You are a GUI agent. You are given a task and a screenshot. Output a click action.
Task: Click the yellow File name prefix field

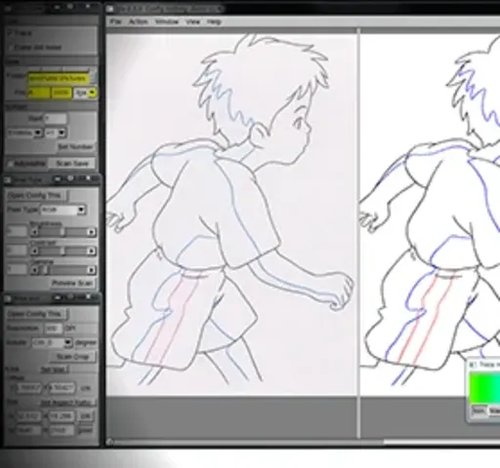click(x=39, y=92)
